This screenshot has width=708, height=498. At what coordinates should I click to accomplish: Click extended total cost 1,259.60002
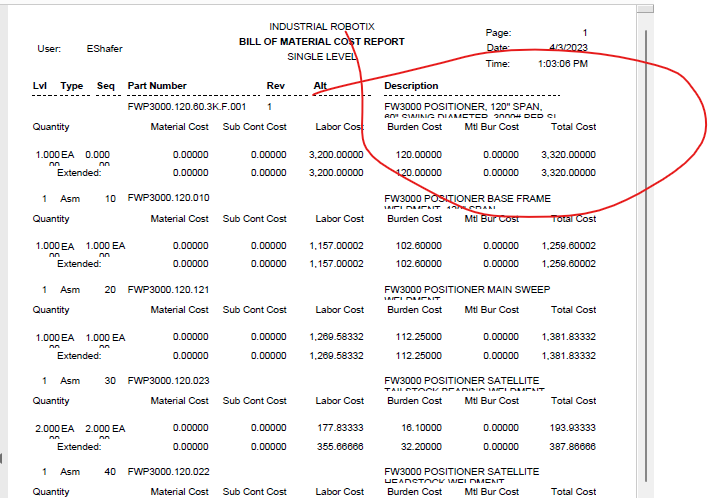pos(568,264)
